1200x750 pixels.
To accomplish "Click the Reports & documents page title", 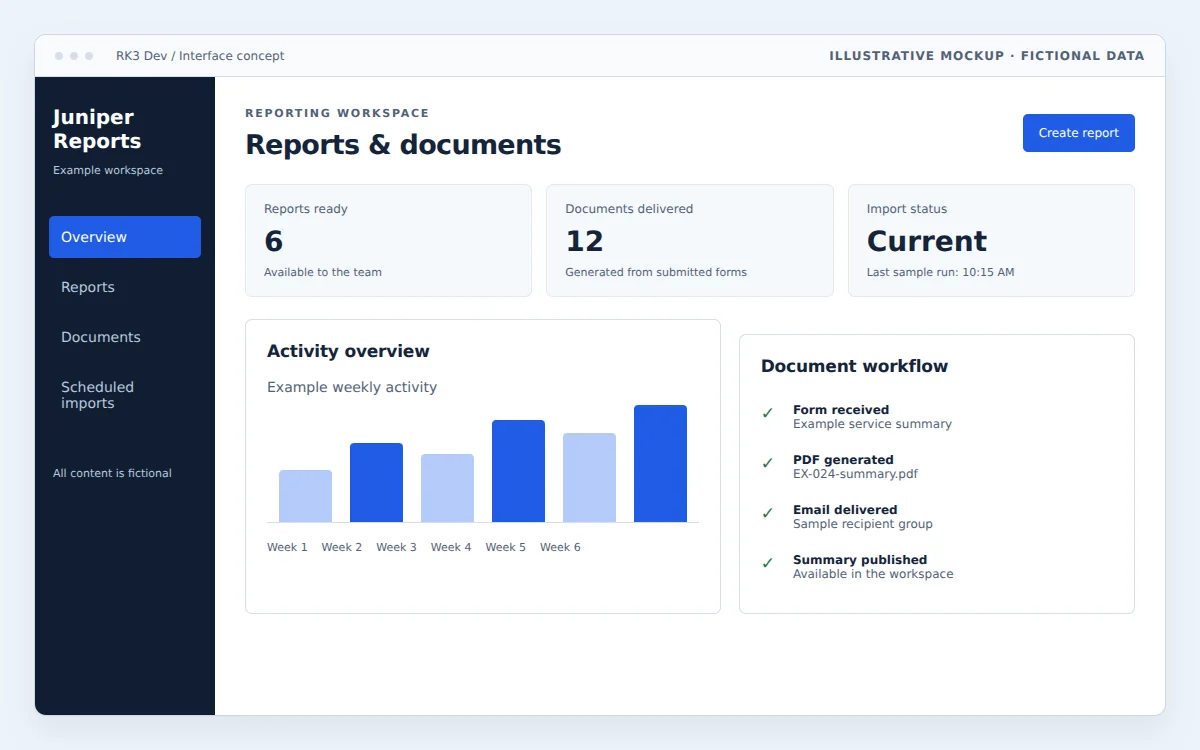I will [403, 144].
